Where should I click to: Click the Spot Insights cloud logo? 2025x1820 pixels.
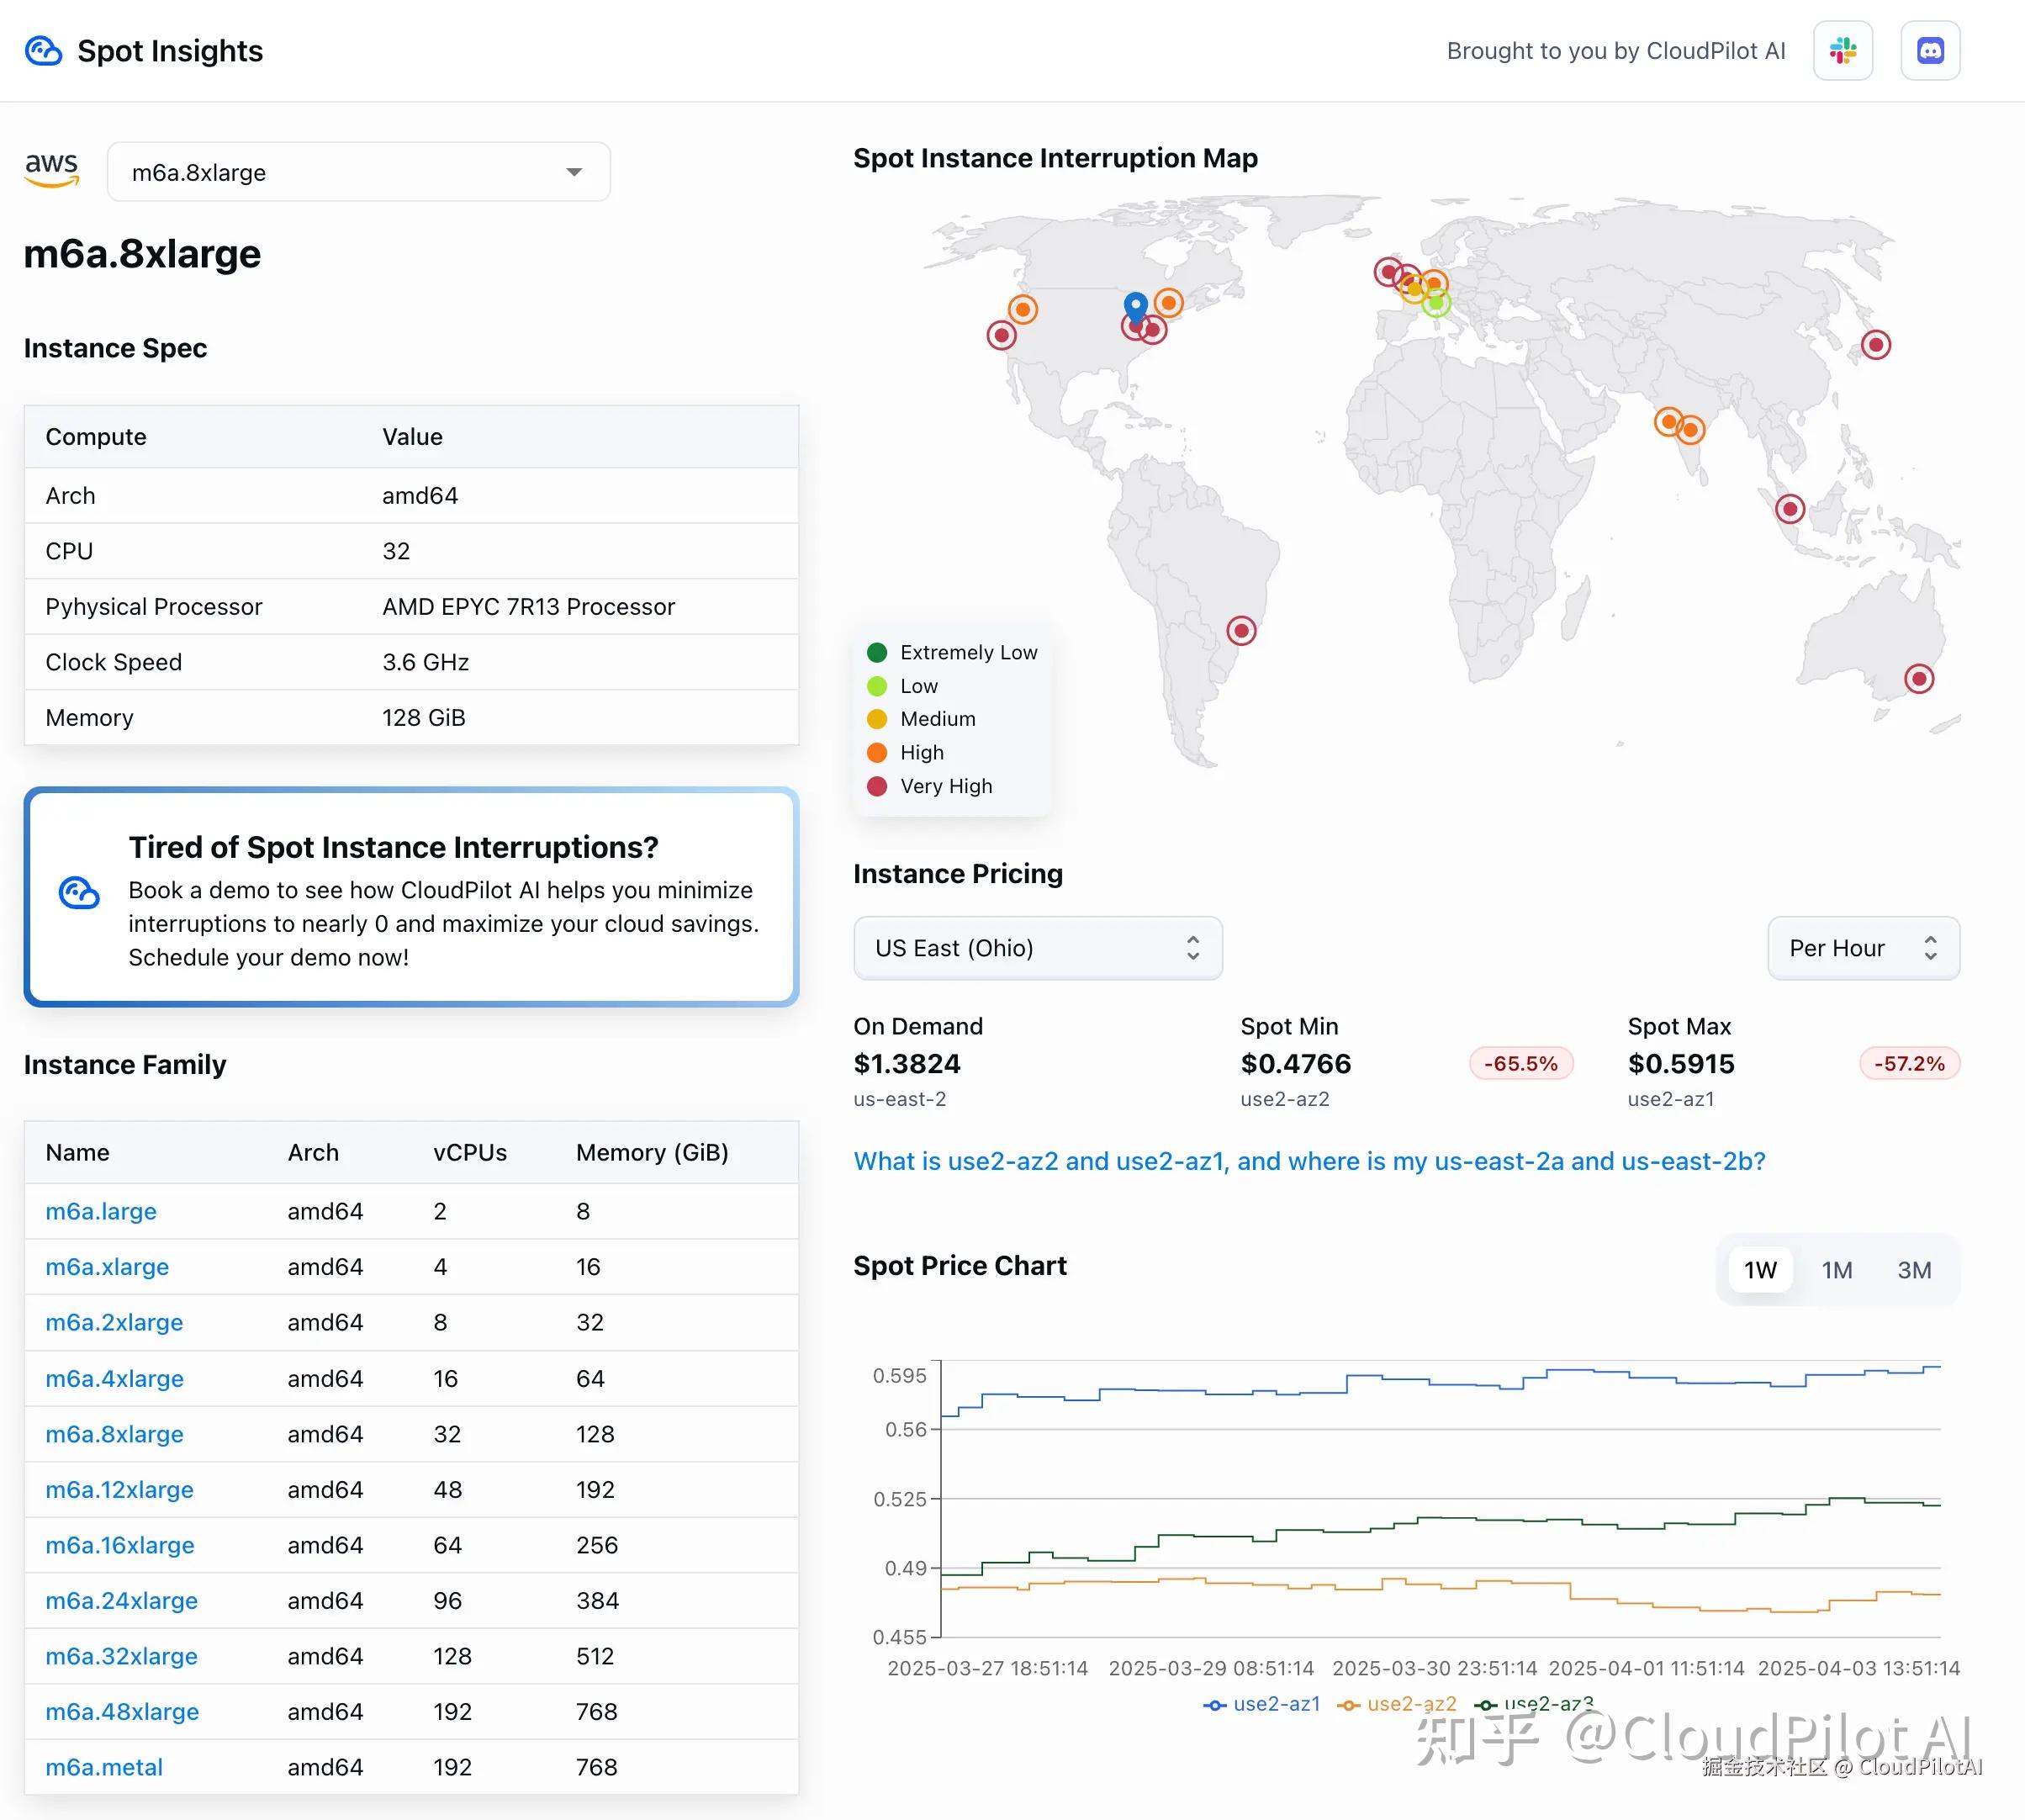(43, 51)
